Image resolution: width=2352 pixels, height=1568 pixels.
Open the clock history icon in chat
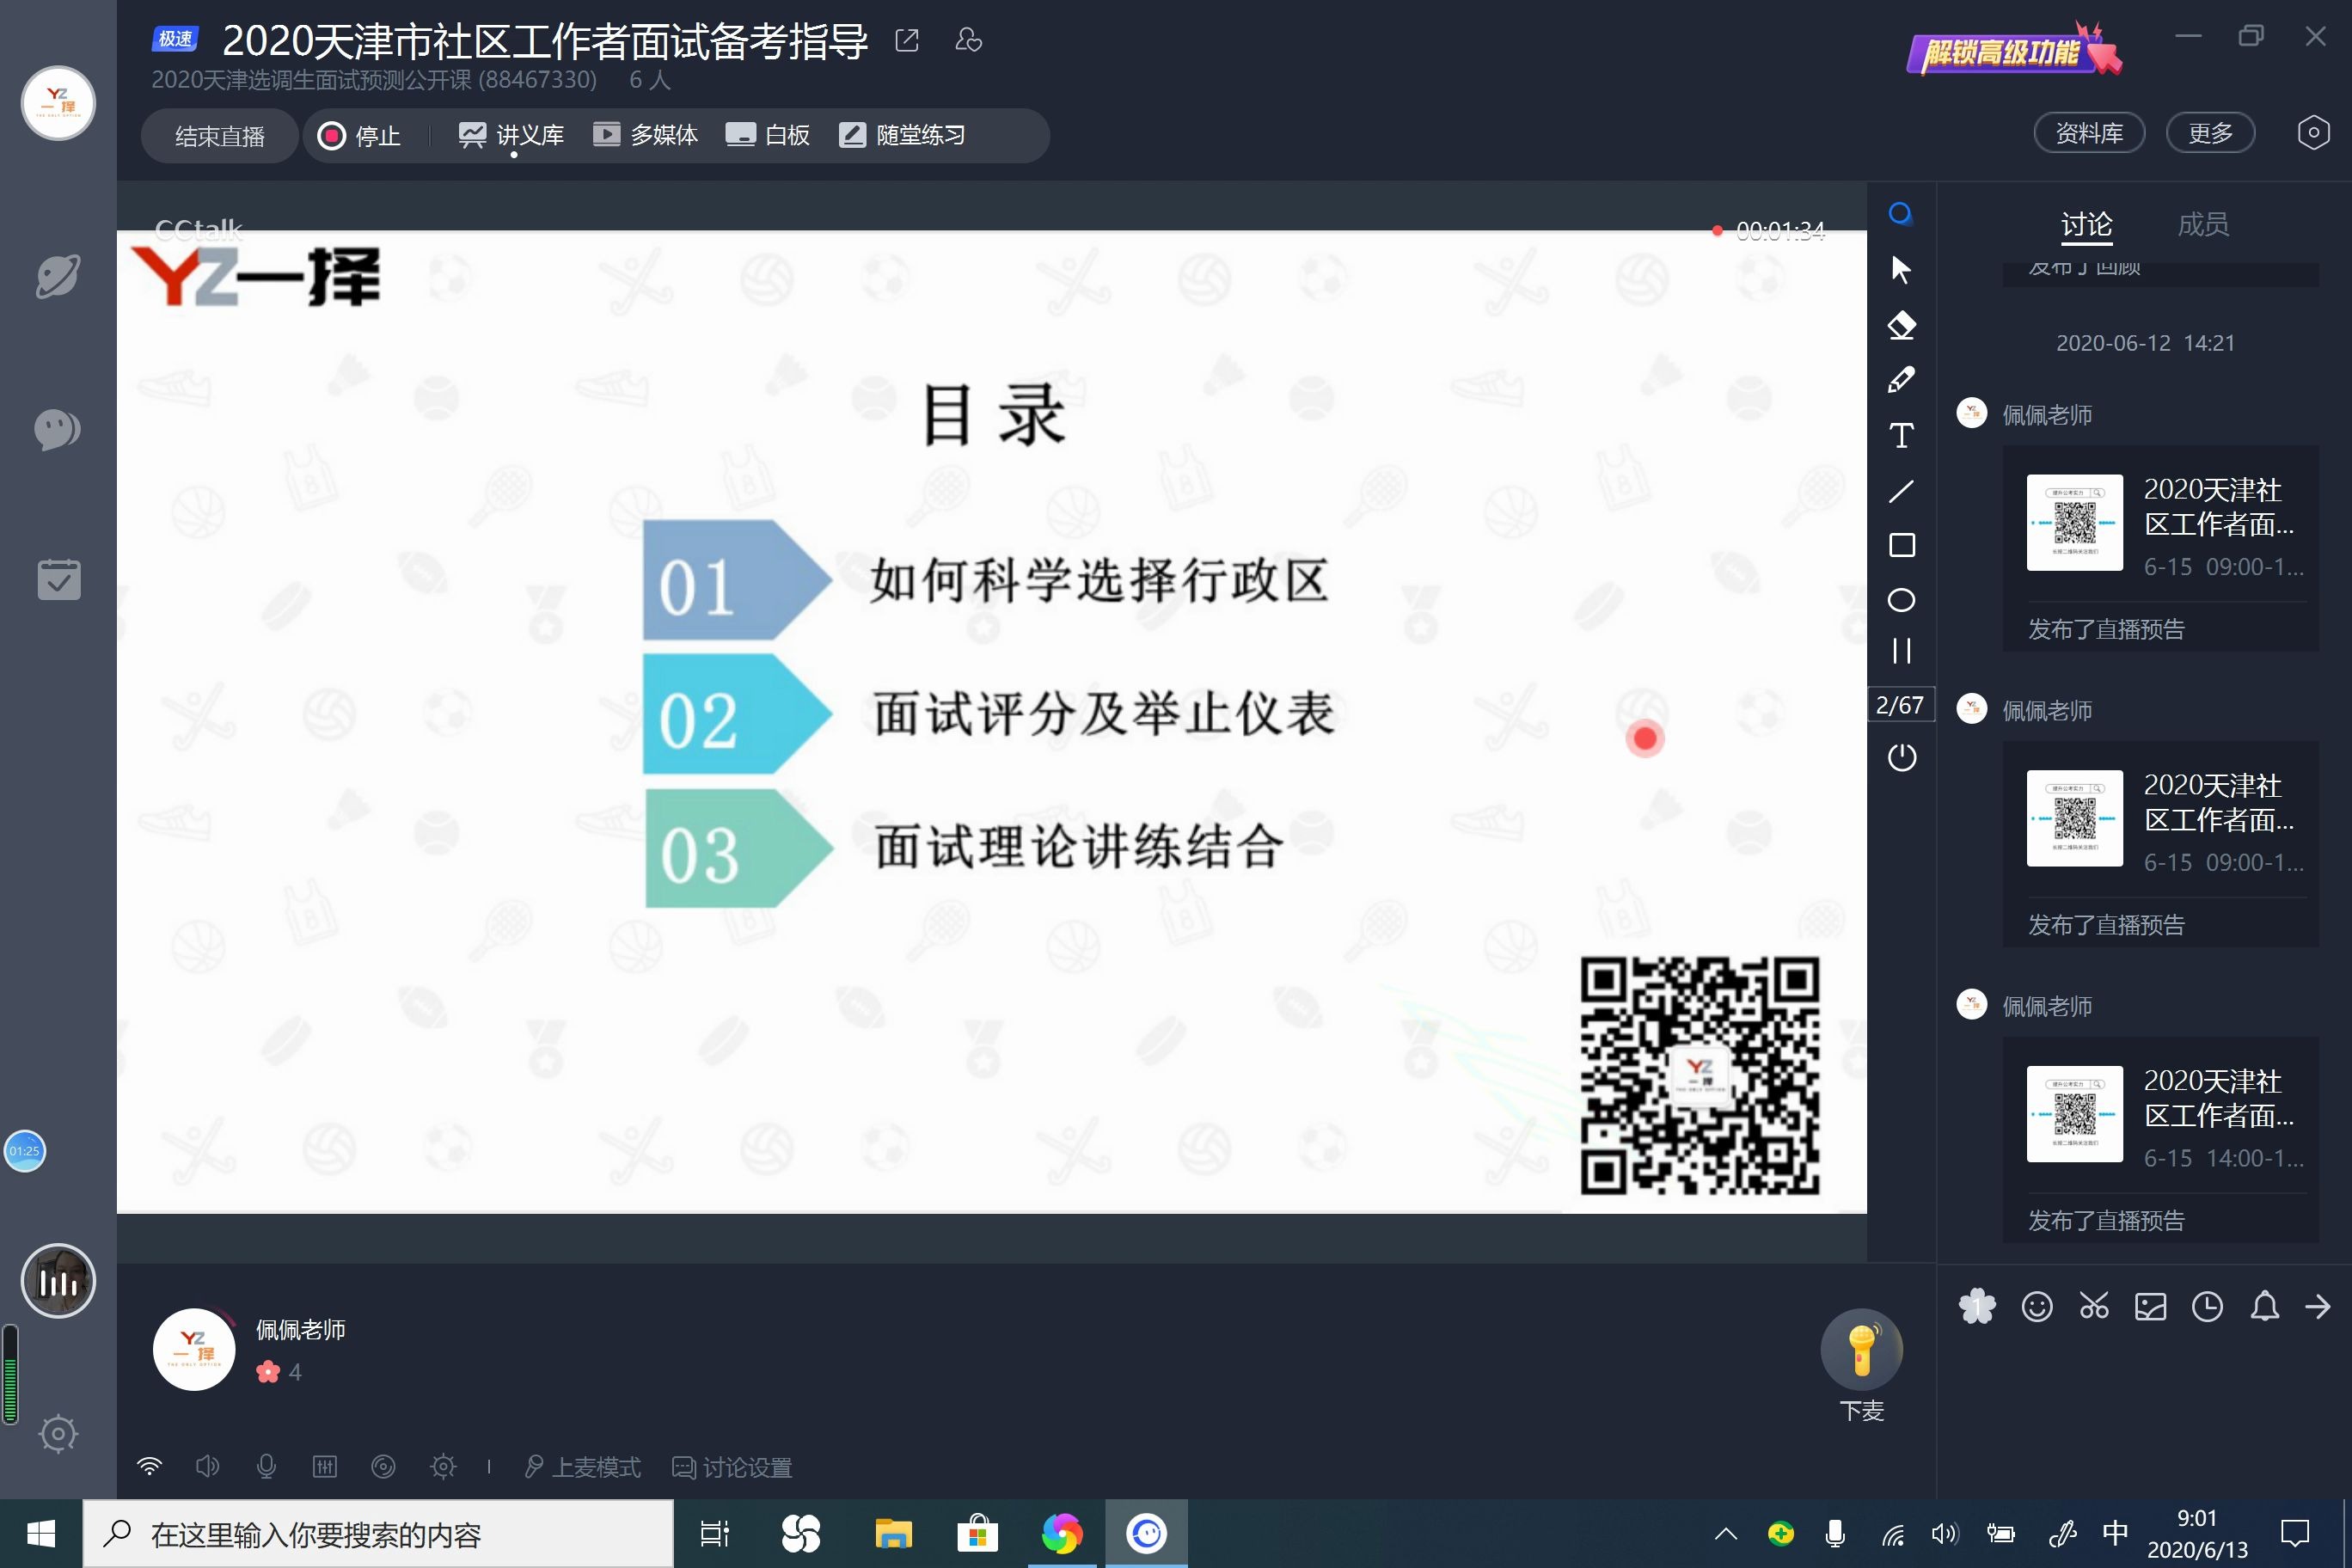(2207, 1307)
